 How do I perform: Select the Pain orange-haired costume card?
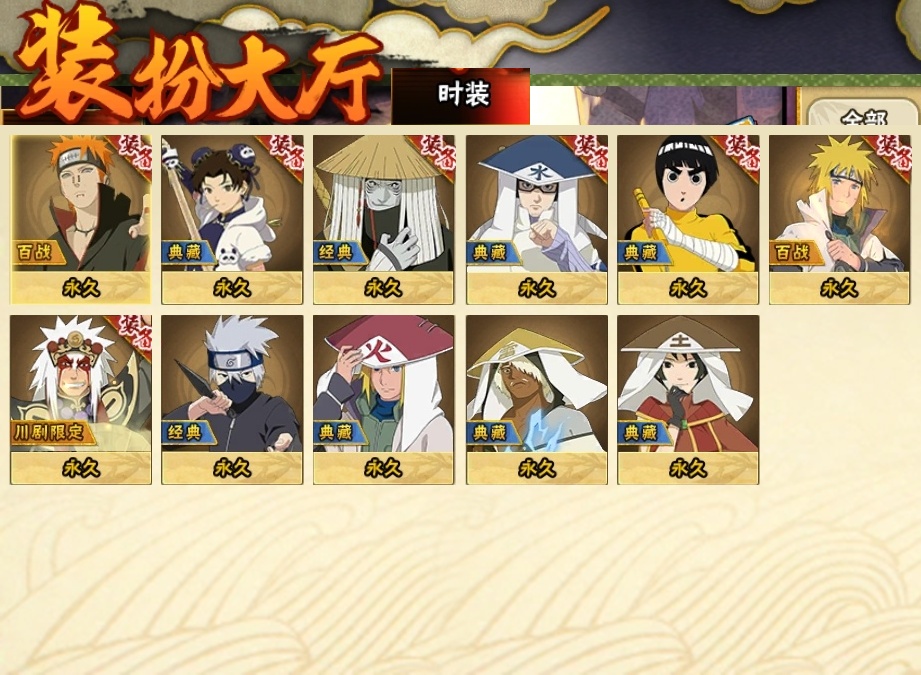[x=80, y=220]
